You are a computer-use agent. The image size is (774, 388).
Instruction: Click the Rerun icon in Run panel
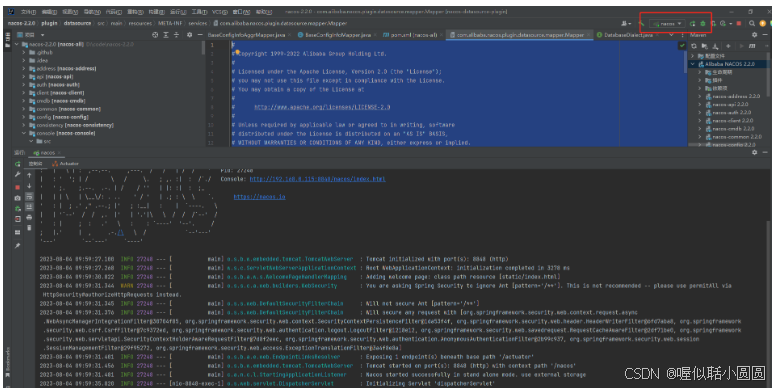click(18, 164)
